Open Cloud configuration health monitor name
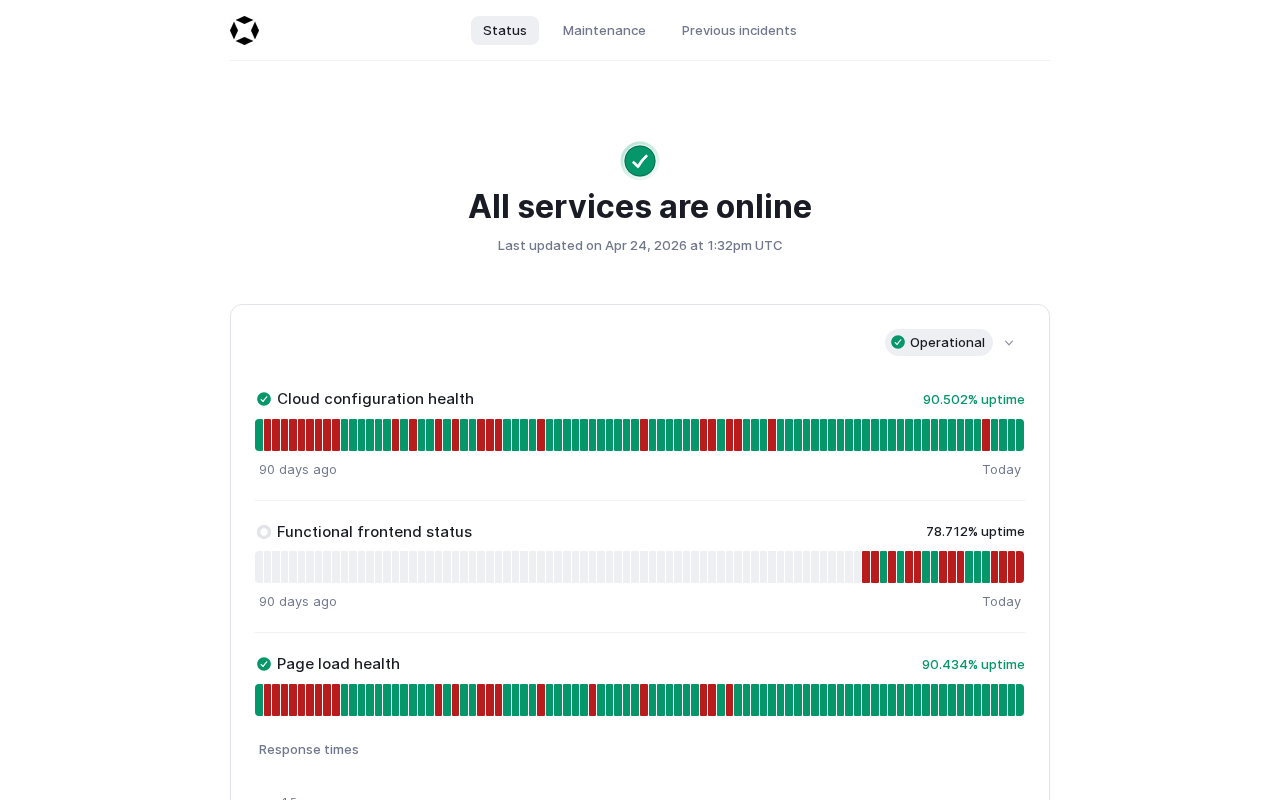 point(375,399)
